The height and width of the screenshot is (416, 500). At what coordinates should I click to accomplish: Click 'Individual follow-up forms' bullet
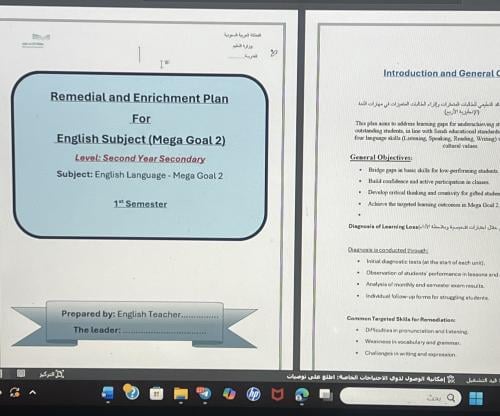[427, 297]
